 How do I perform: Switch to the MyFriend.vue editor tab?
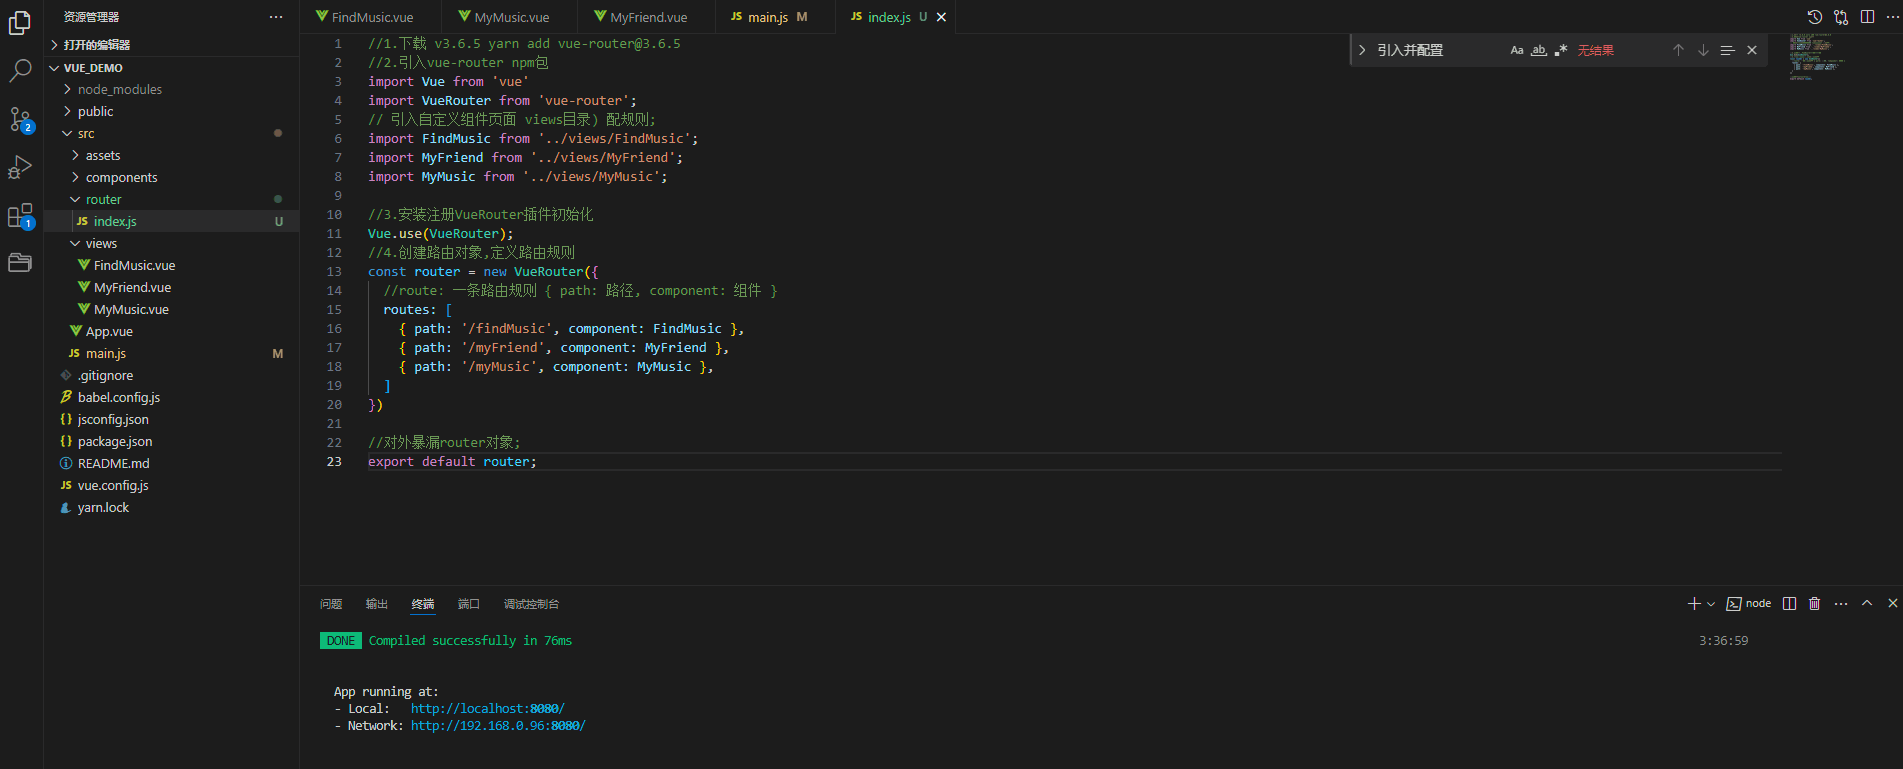click(x=648, y=17)
